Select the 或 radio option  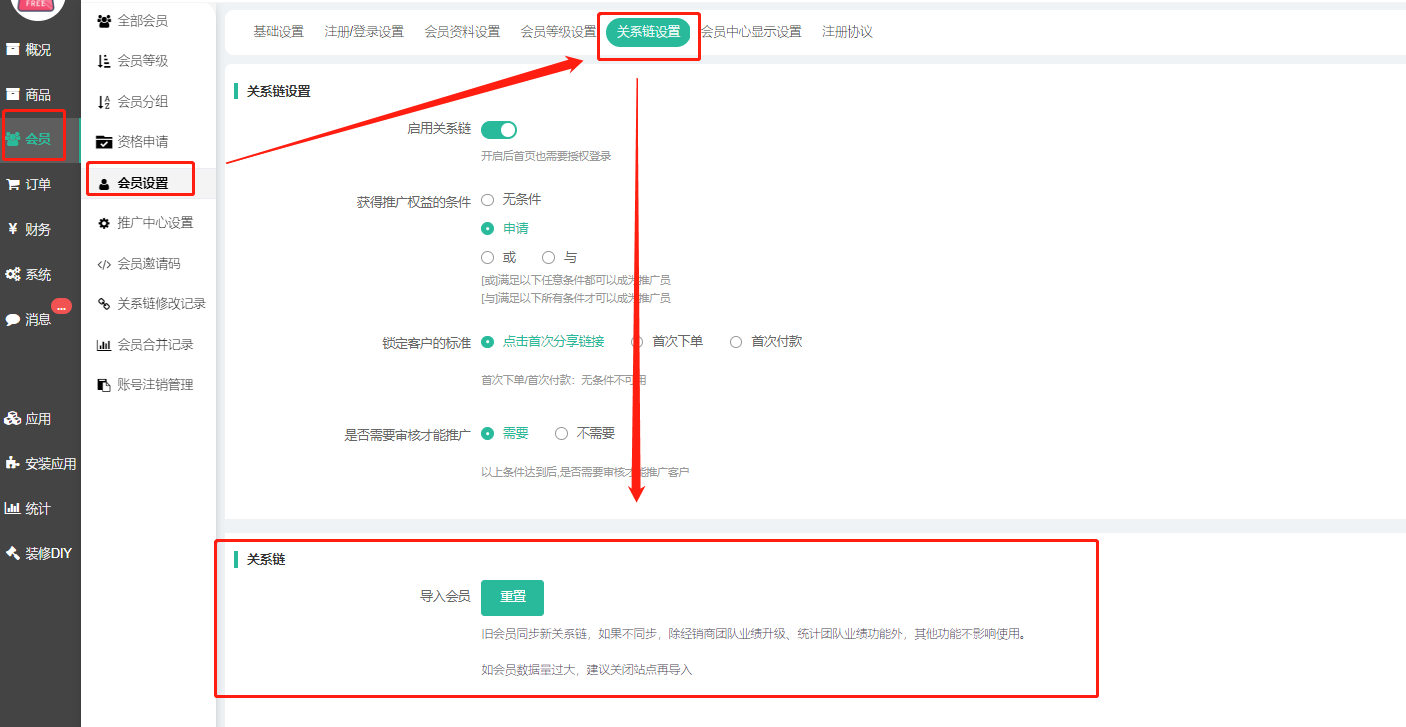[488, 257]
